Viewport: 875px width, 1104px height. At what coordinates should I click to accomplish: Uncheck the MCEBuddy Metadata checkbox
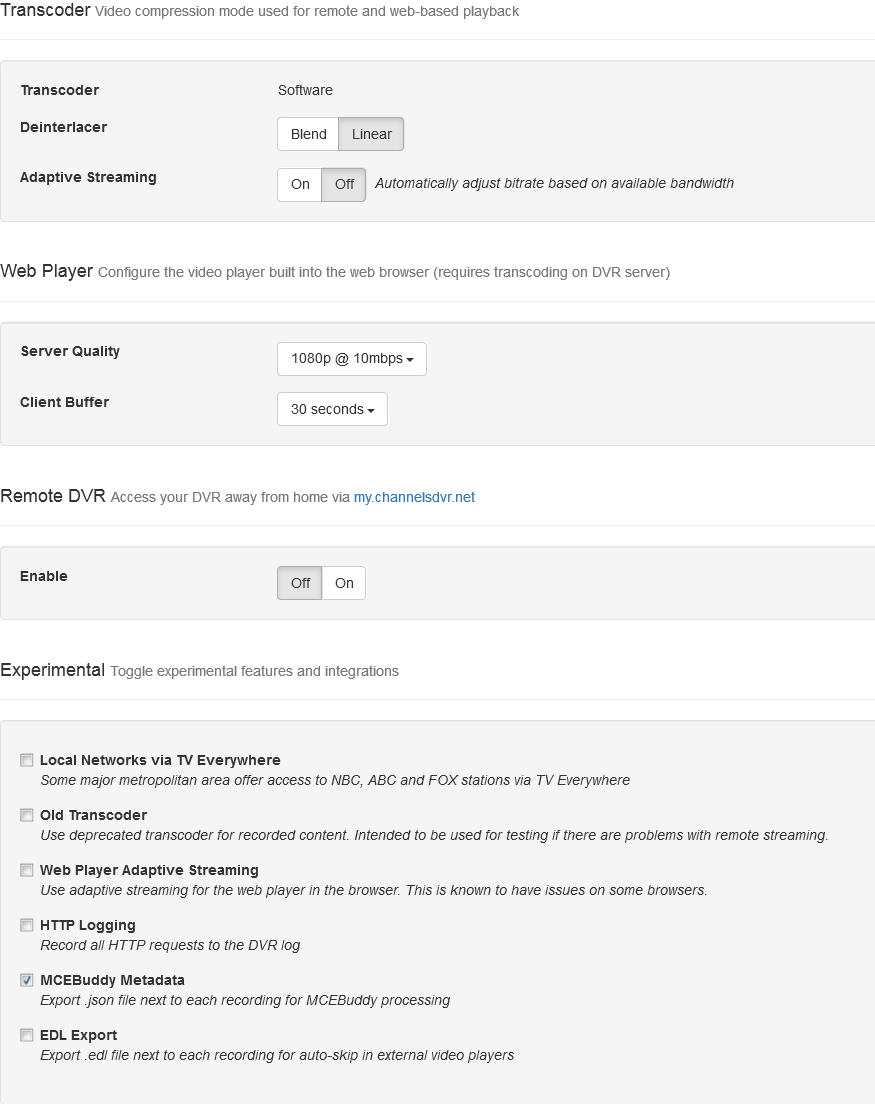[x=27, y=980]
